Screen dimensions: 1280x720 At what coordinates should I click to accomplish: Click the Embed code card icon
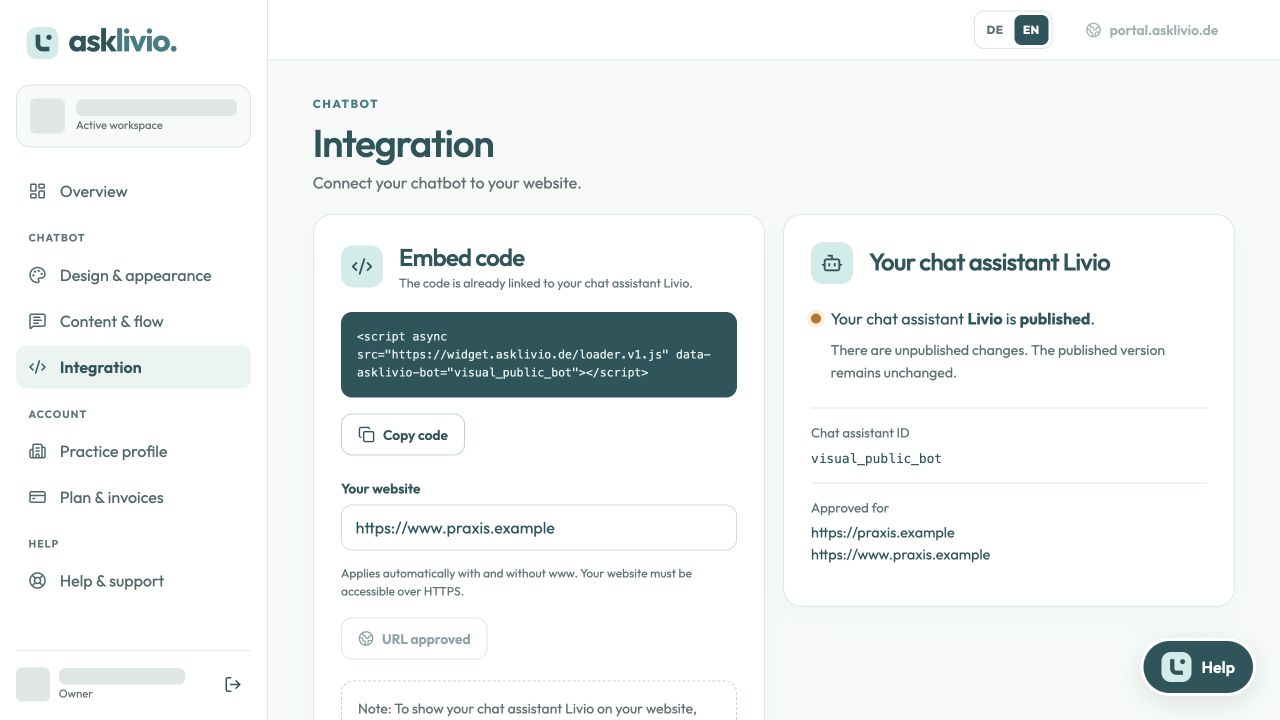[x=362, y=267]
